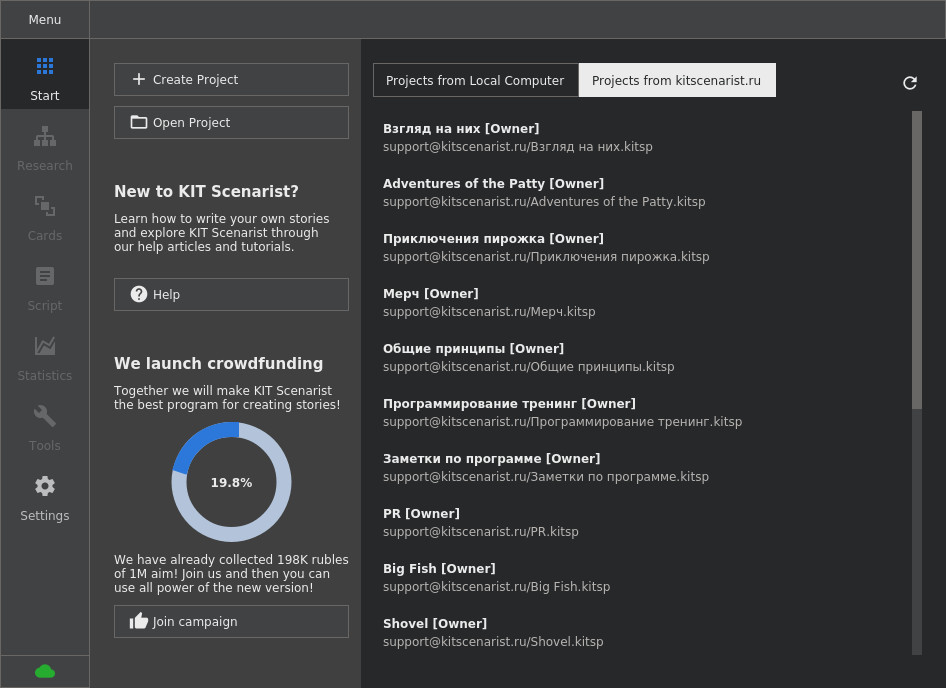Viewport: 946px width, 688px height.
Task: Click path support@kitscenarist.ru/PR.kitsp
Action: (481, 532)
